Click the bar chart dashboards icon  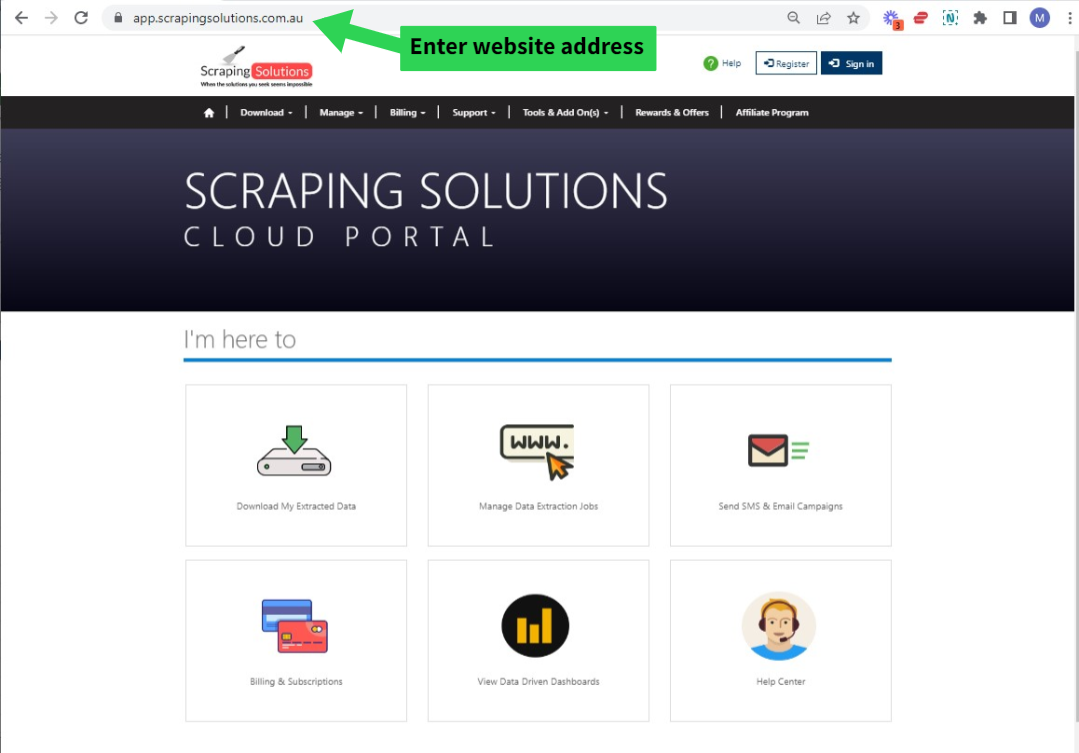point(535,626)
